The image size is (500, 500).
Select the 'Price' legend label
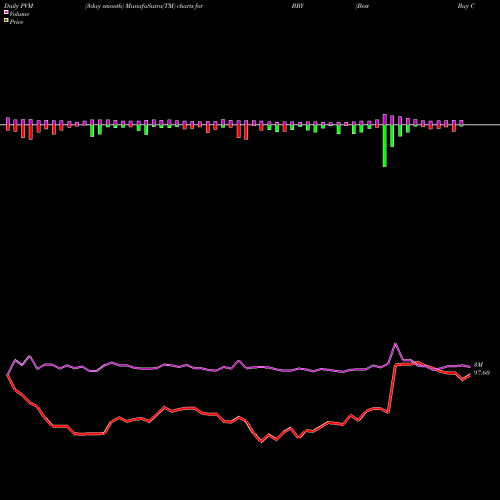(x=16, y=22)
